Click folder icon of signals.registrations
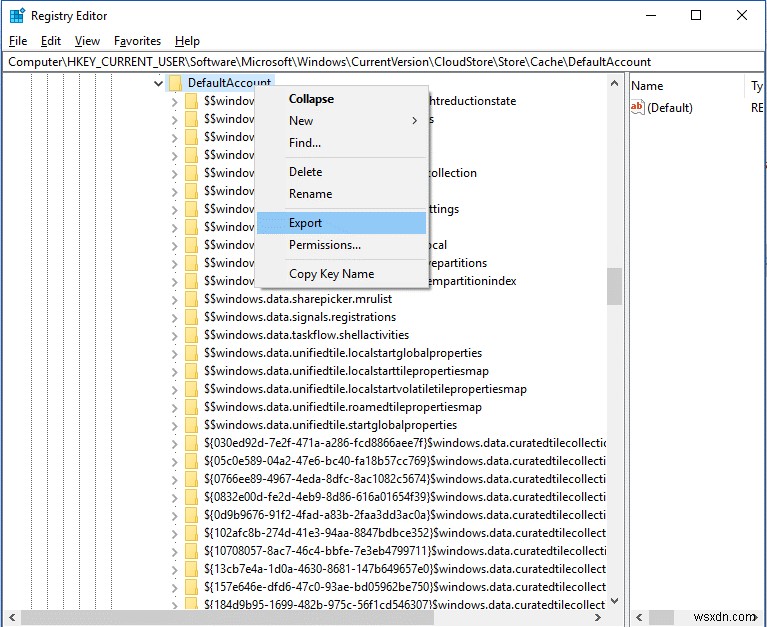The image size is (767, 627). [191, 317]
